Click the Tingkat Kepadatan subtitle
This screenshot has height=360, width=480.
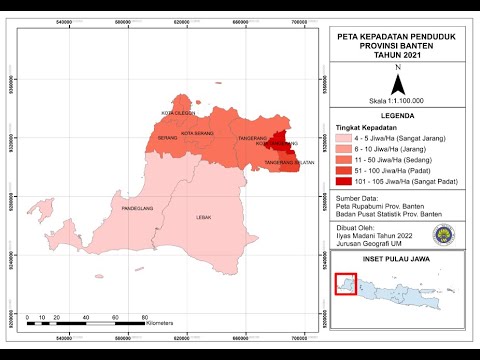point(366,128)
